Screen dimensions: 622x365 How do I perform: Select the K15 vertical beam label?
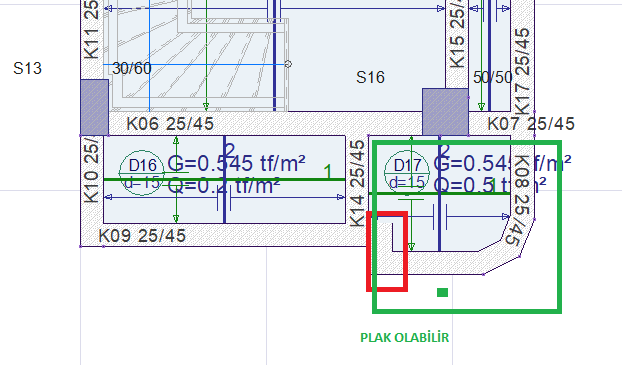457,34
